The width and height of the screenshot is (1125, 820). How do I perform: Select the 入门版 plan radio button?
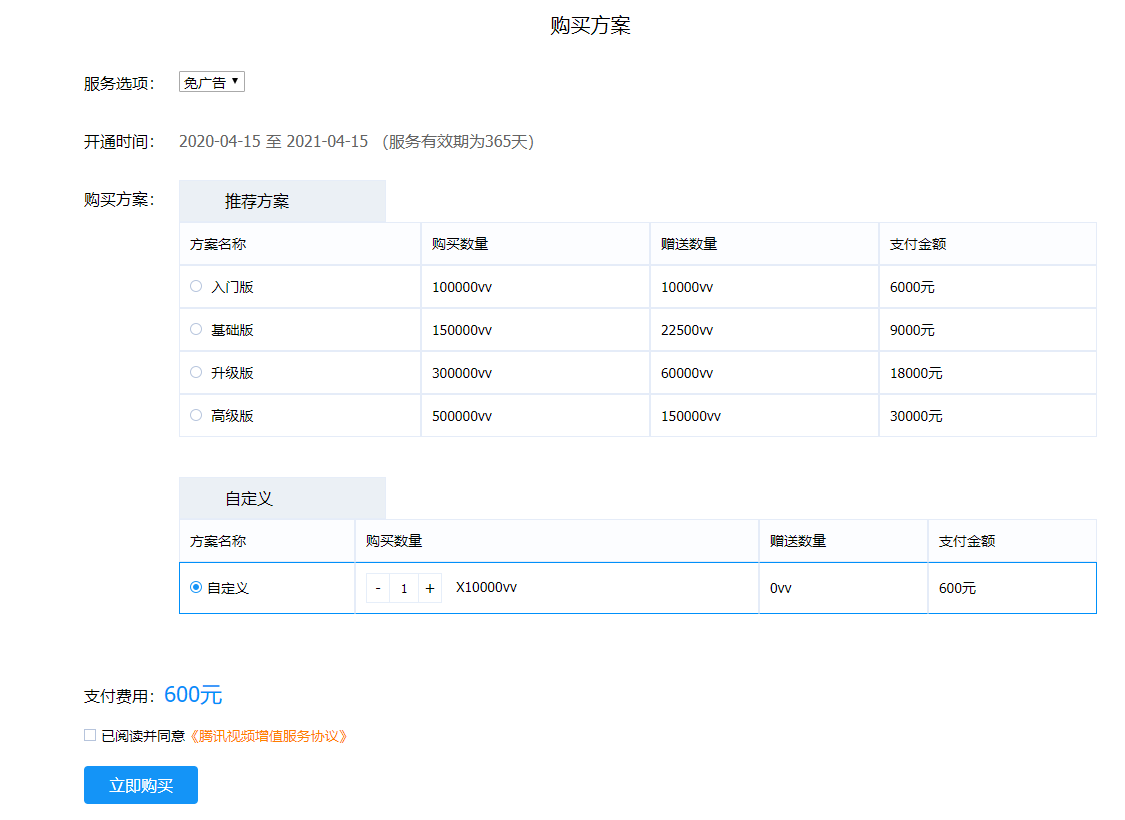[x=196, y=286]
